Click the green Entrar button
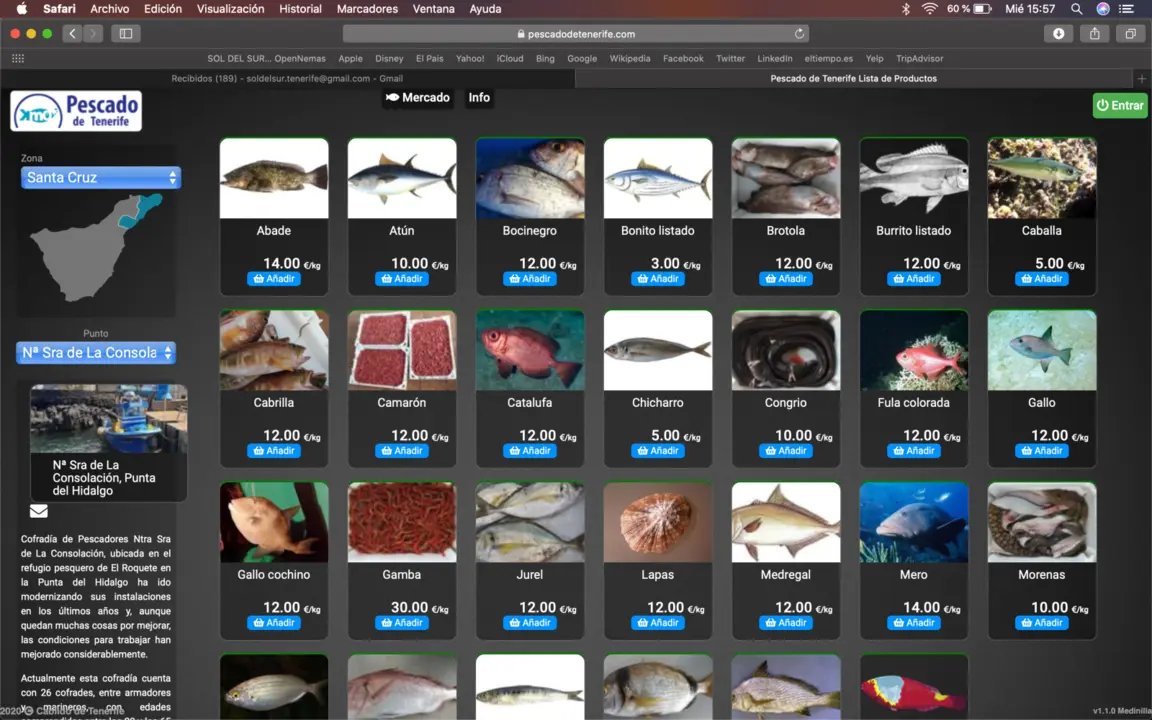 (x=1120, y=106)
